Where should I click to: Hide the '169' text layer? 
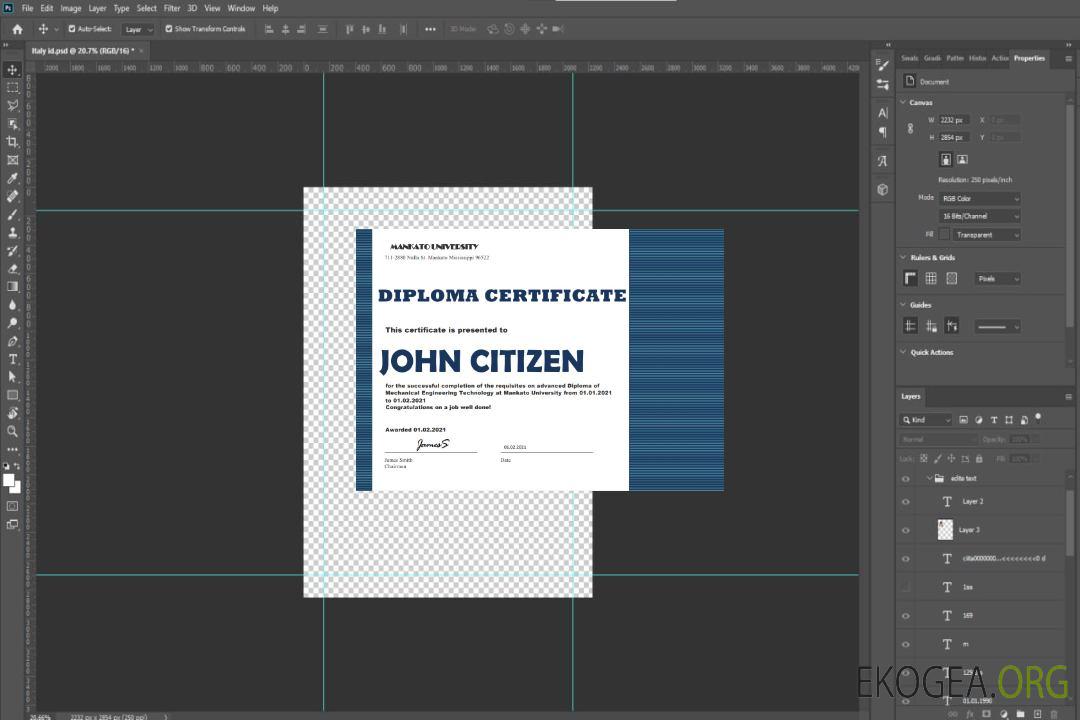coord(906,617)
